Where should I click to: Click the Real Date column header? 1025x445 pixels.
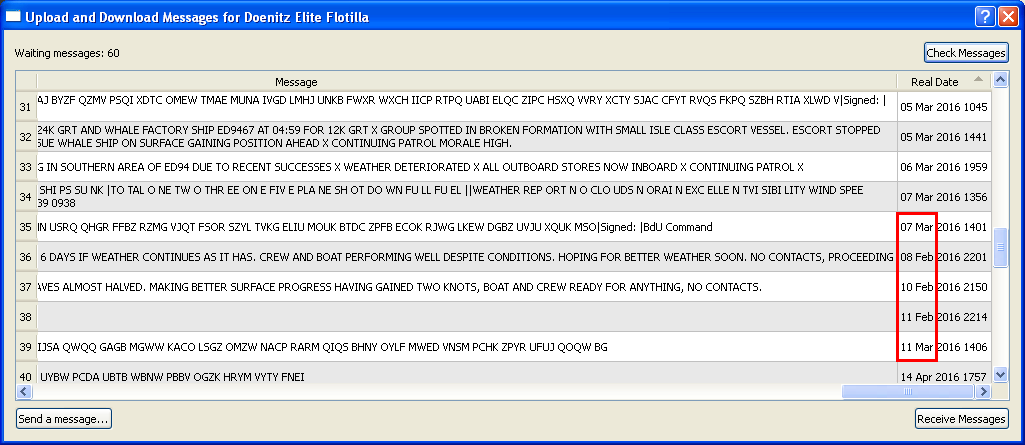coord(934,81)
